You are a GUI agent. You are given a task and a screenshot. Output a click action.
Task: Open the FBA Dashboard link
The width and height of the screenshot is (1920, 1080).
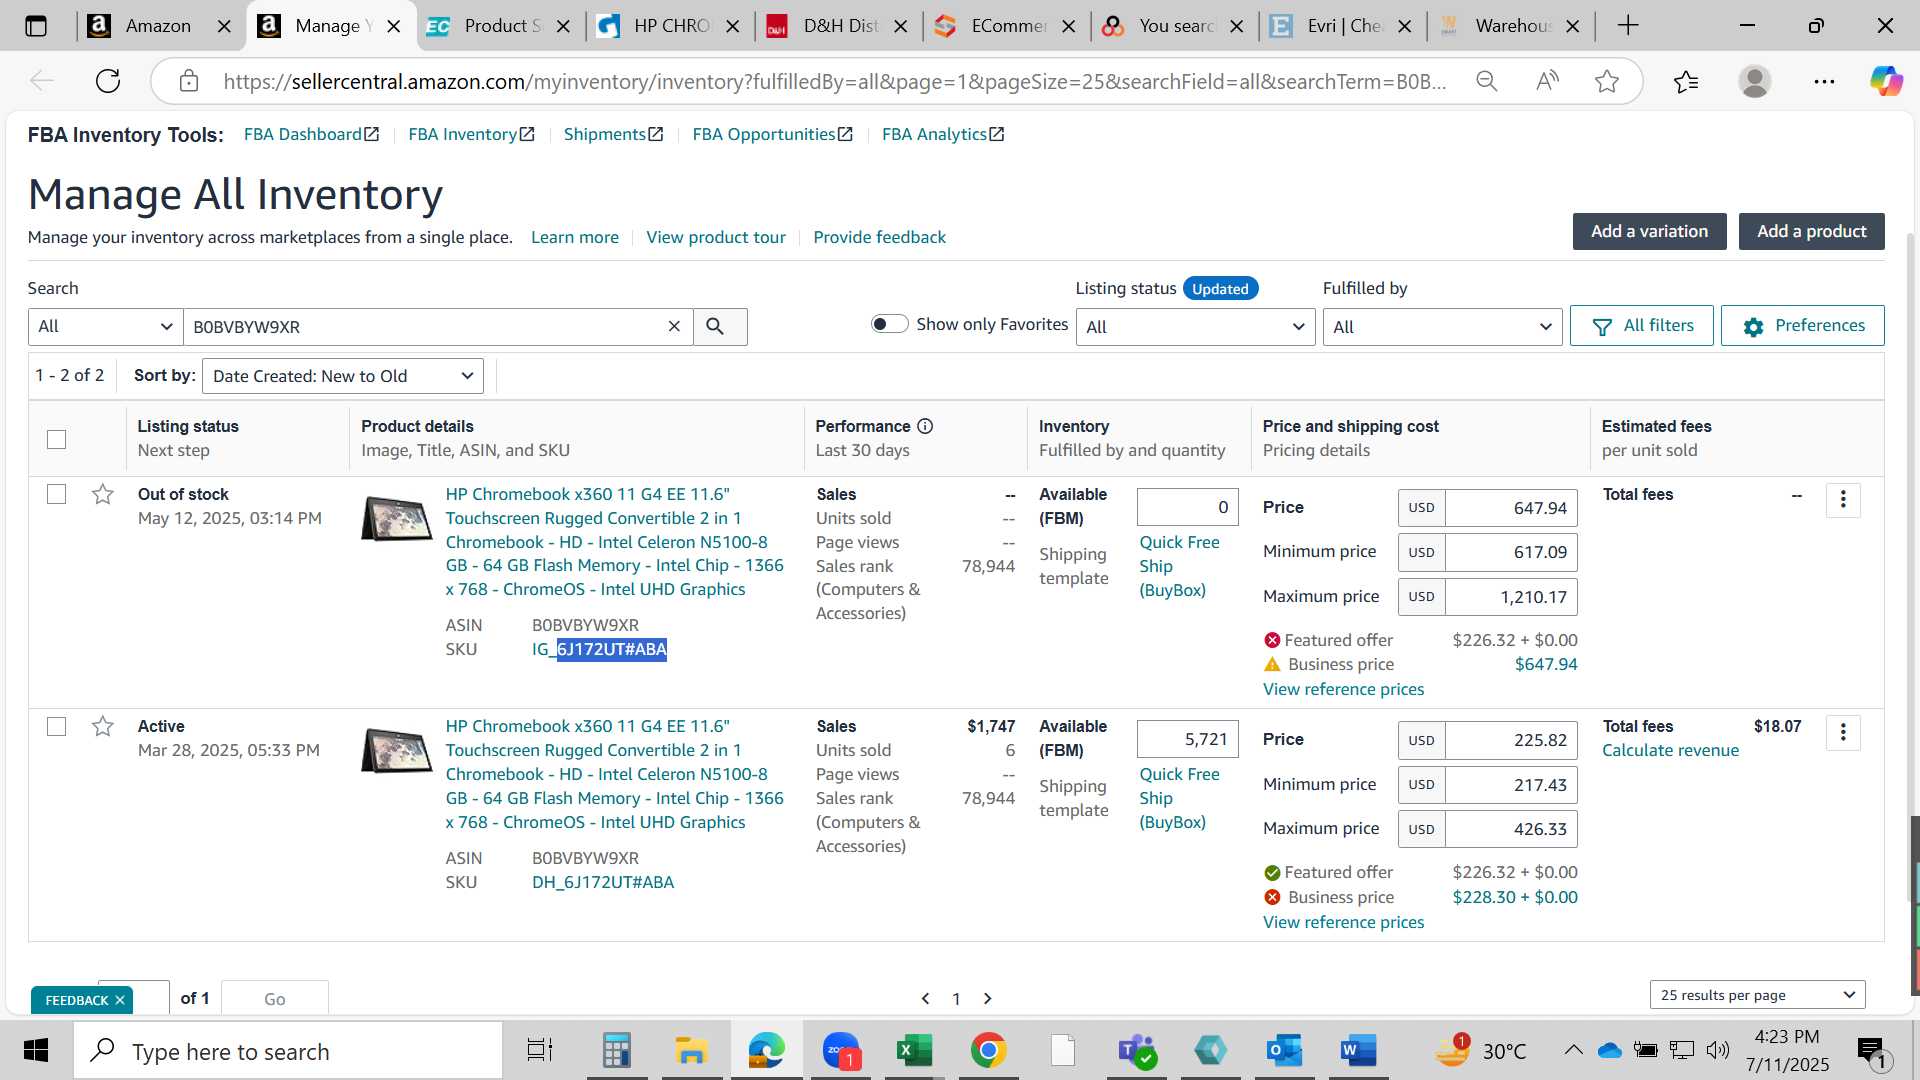click(311, 134)
